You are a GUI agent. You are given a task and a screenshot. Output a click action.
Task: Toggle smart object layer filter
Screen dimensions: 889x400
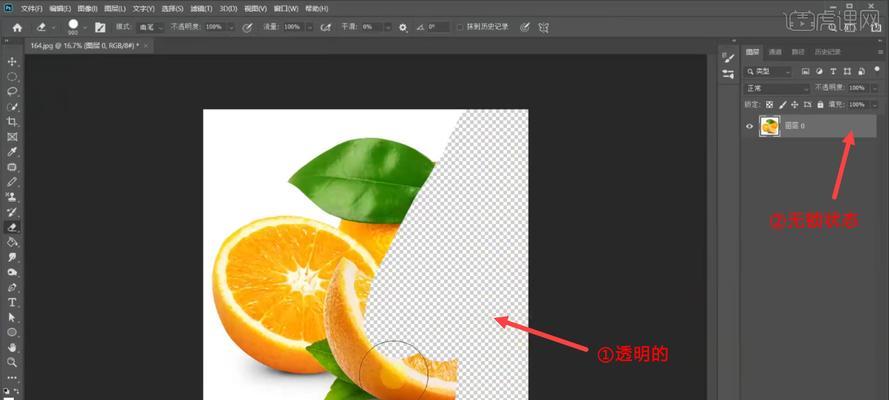pyautogui.click(x=861, y=71)
